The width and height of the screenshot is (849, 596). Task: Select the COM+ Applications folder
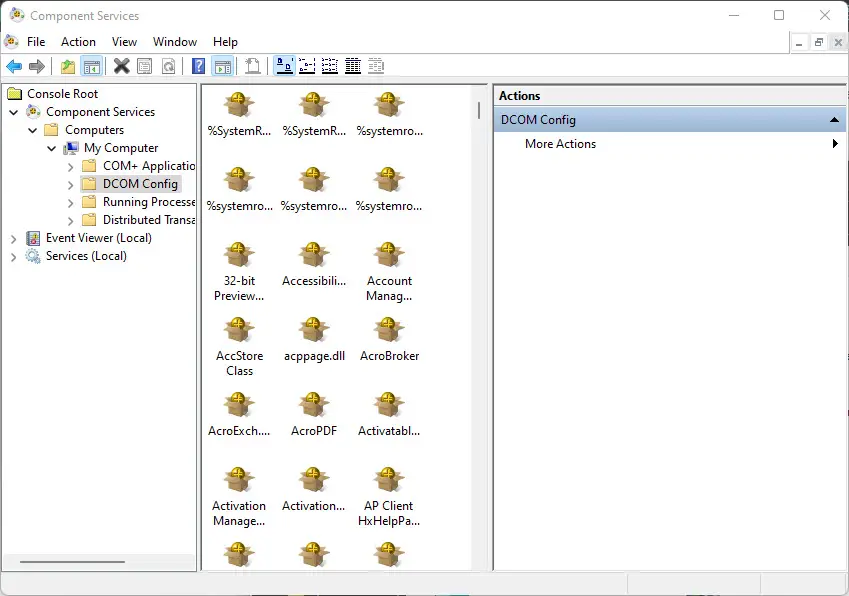pos(149,166)
